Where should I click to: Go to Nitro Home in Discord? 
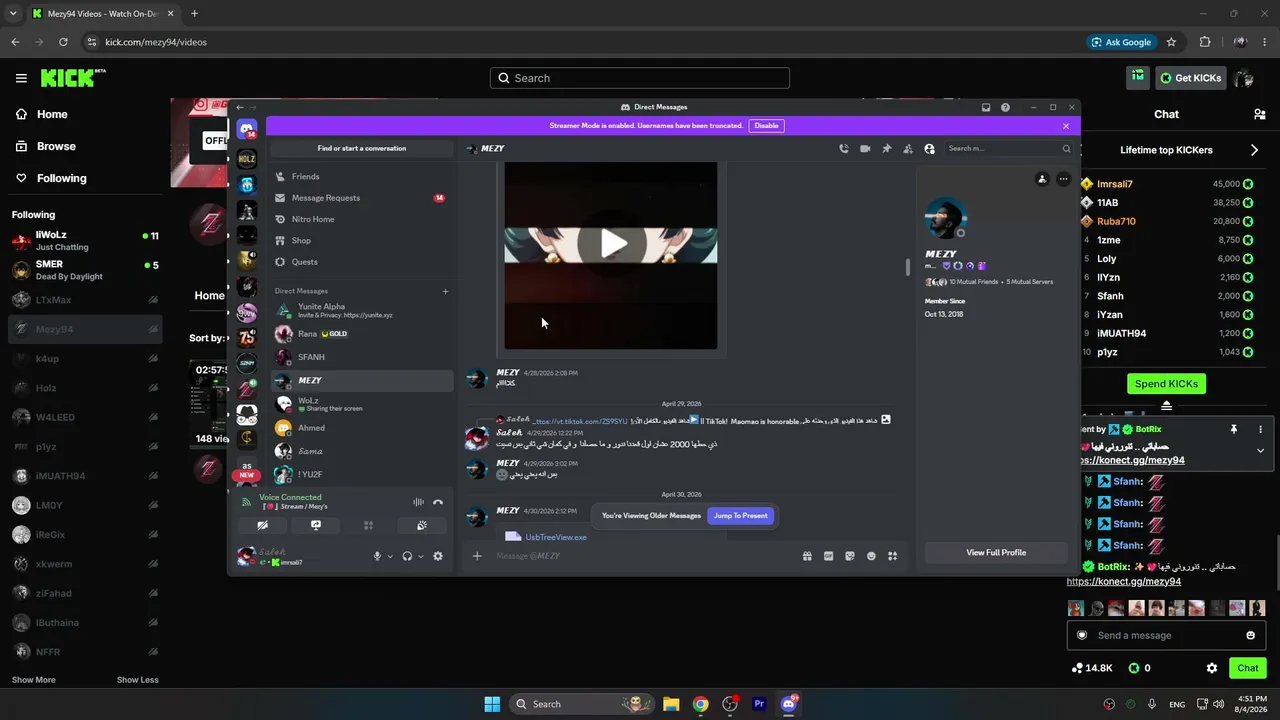360,219
